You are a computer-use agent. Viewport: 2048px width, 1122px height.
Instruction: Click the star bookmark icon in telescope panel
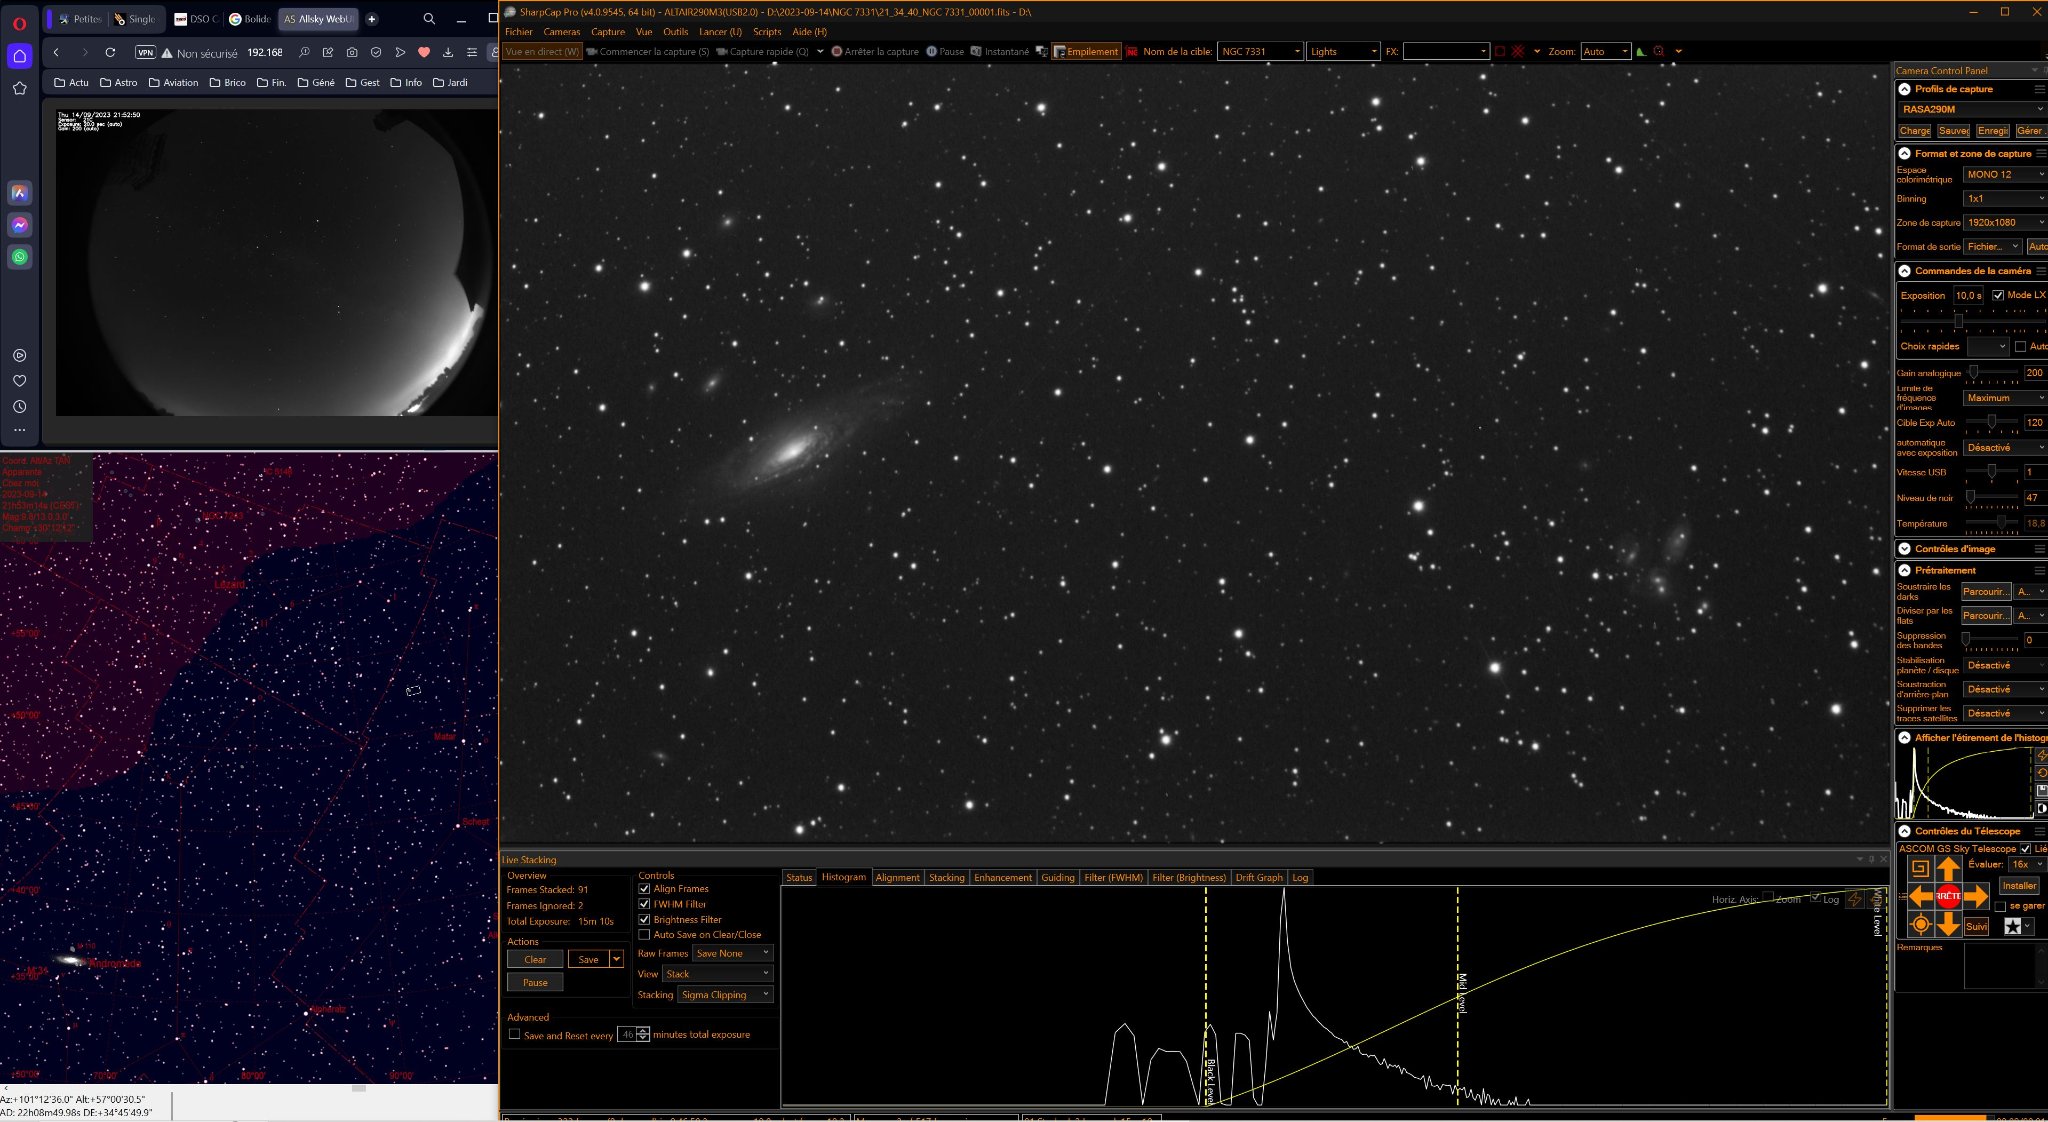coord(2012,927)
